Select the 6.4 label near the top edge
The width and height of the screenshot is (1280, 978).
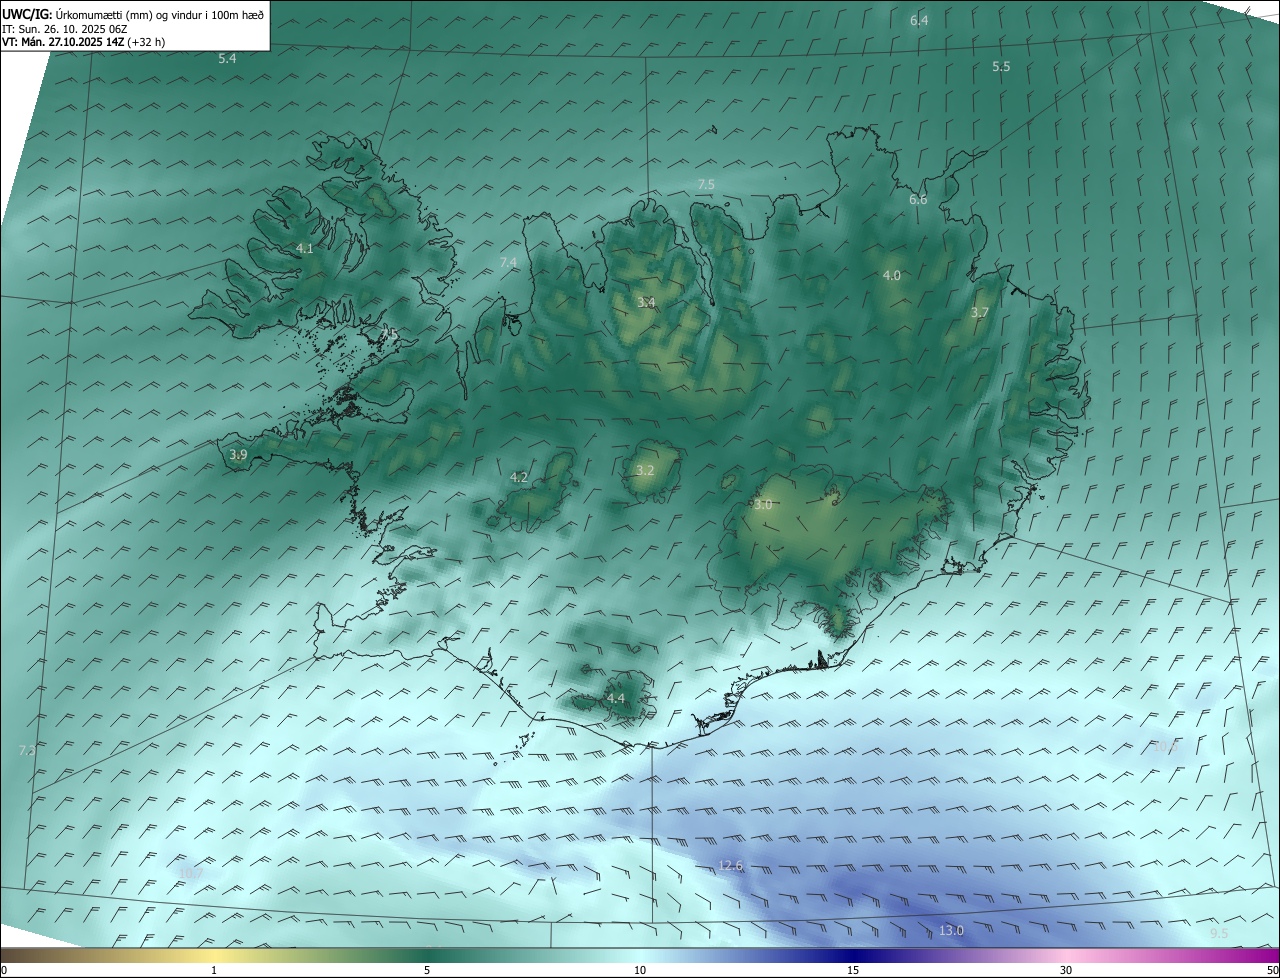click(x=919, y=20)
